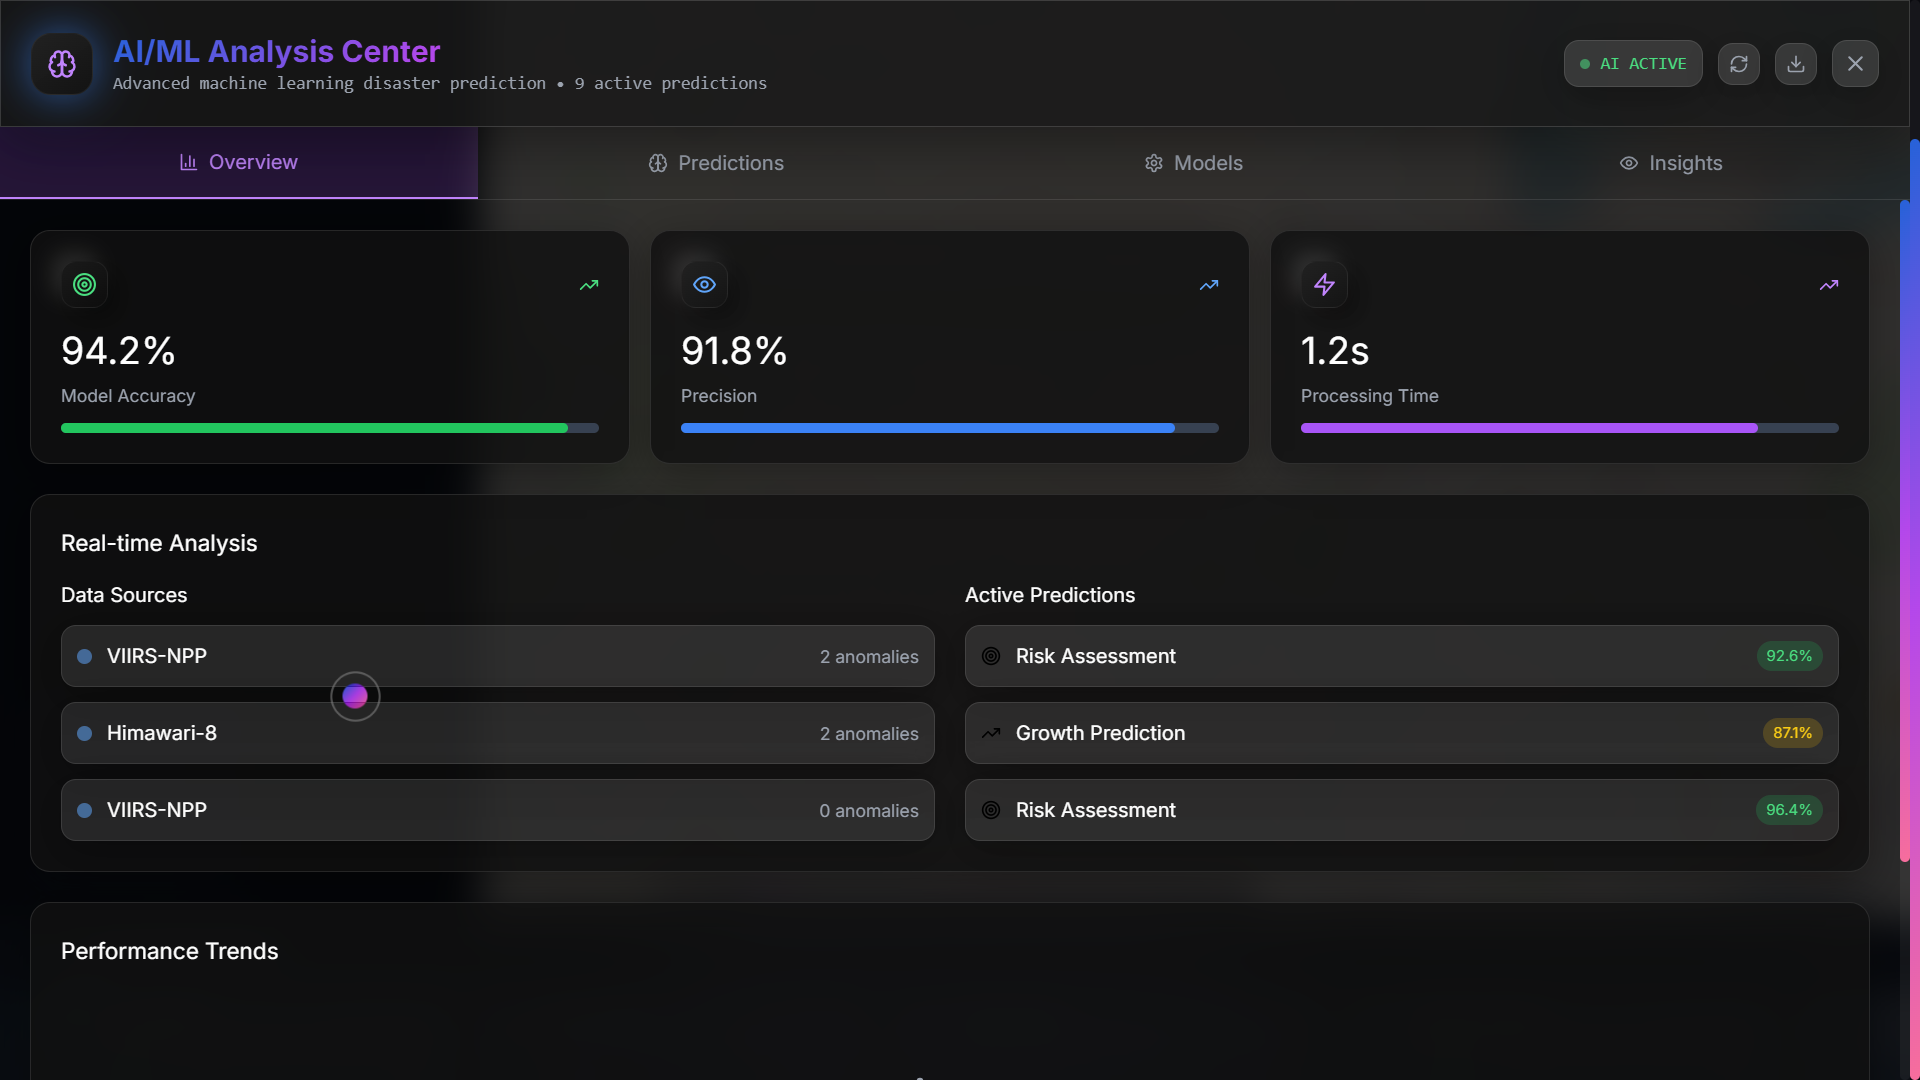Click the download export icon
1920x1080 pixels.
[x=1795, y=64]
